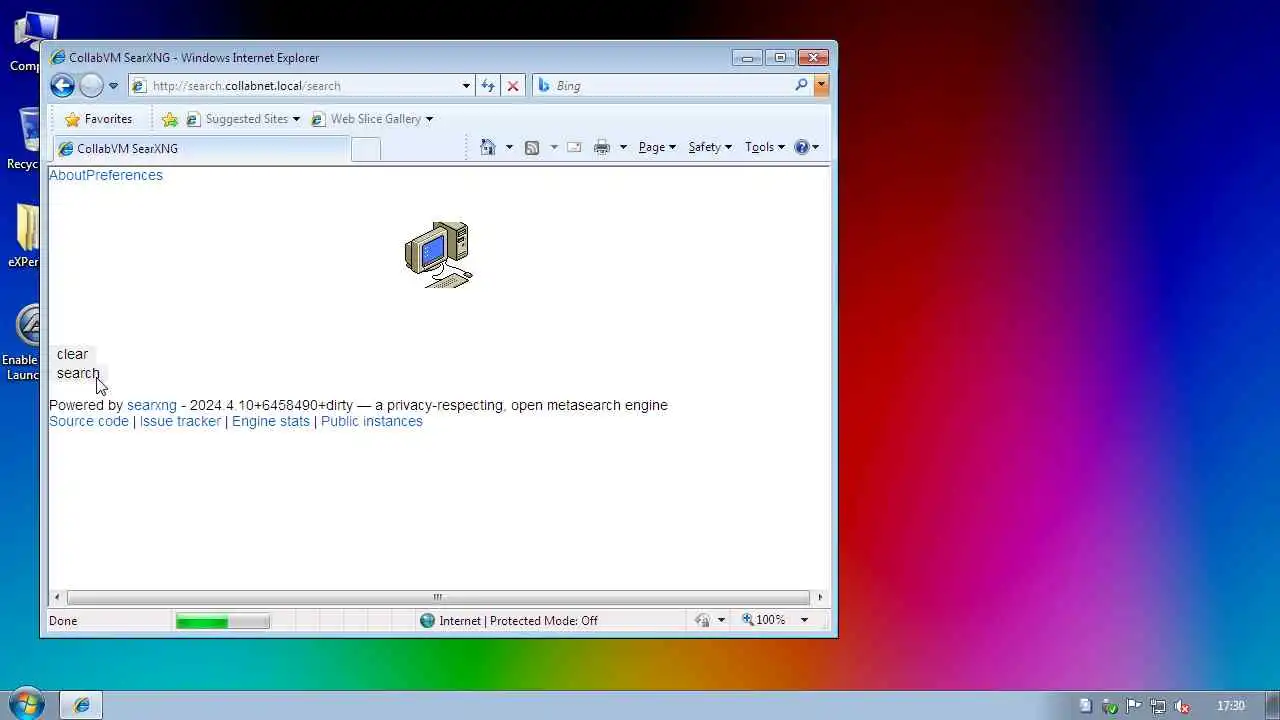The height and width of the screenshot is (720, 1280).
Task: Expand the address bar autocomplete dropdown
Action: pyautogui.click(x=466, y=86)
